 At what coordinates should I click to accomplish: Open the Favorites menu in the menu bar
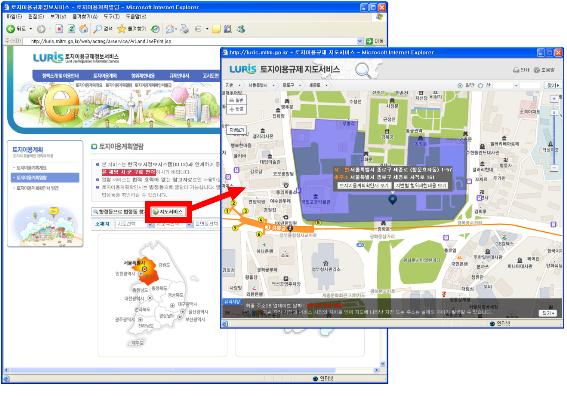click(85, 17)
